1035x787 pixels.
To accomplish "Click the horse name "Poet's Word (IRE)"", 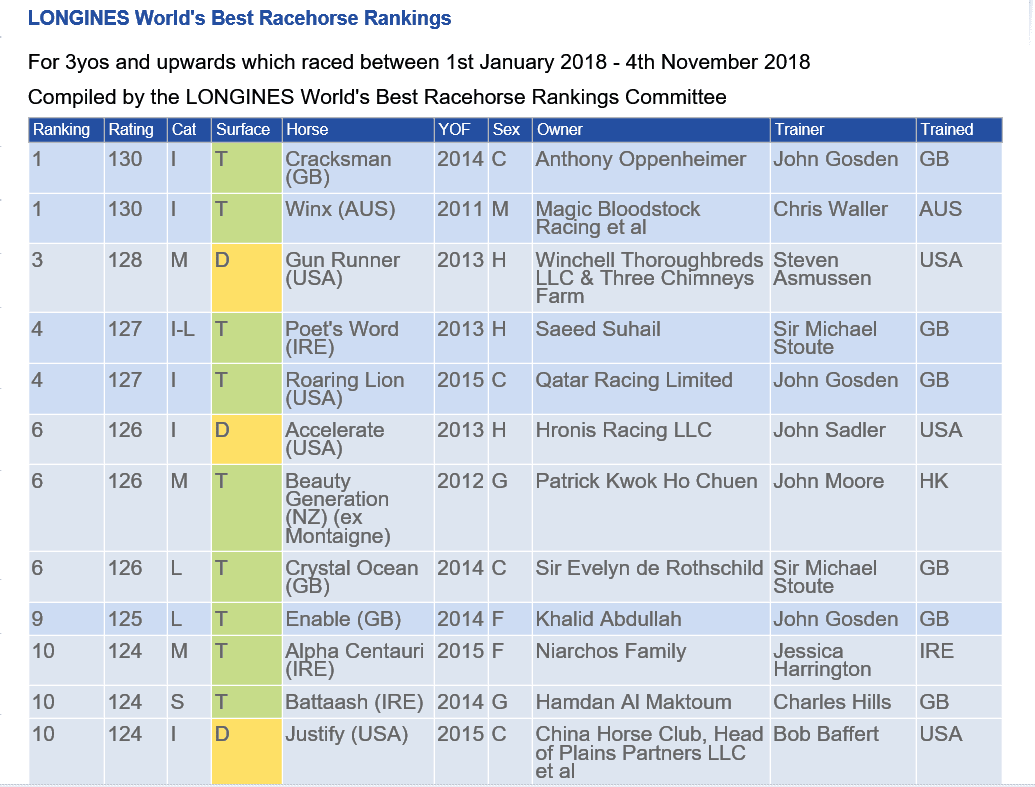I will (x=341, y=337).
